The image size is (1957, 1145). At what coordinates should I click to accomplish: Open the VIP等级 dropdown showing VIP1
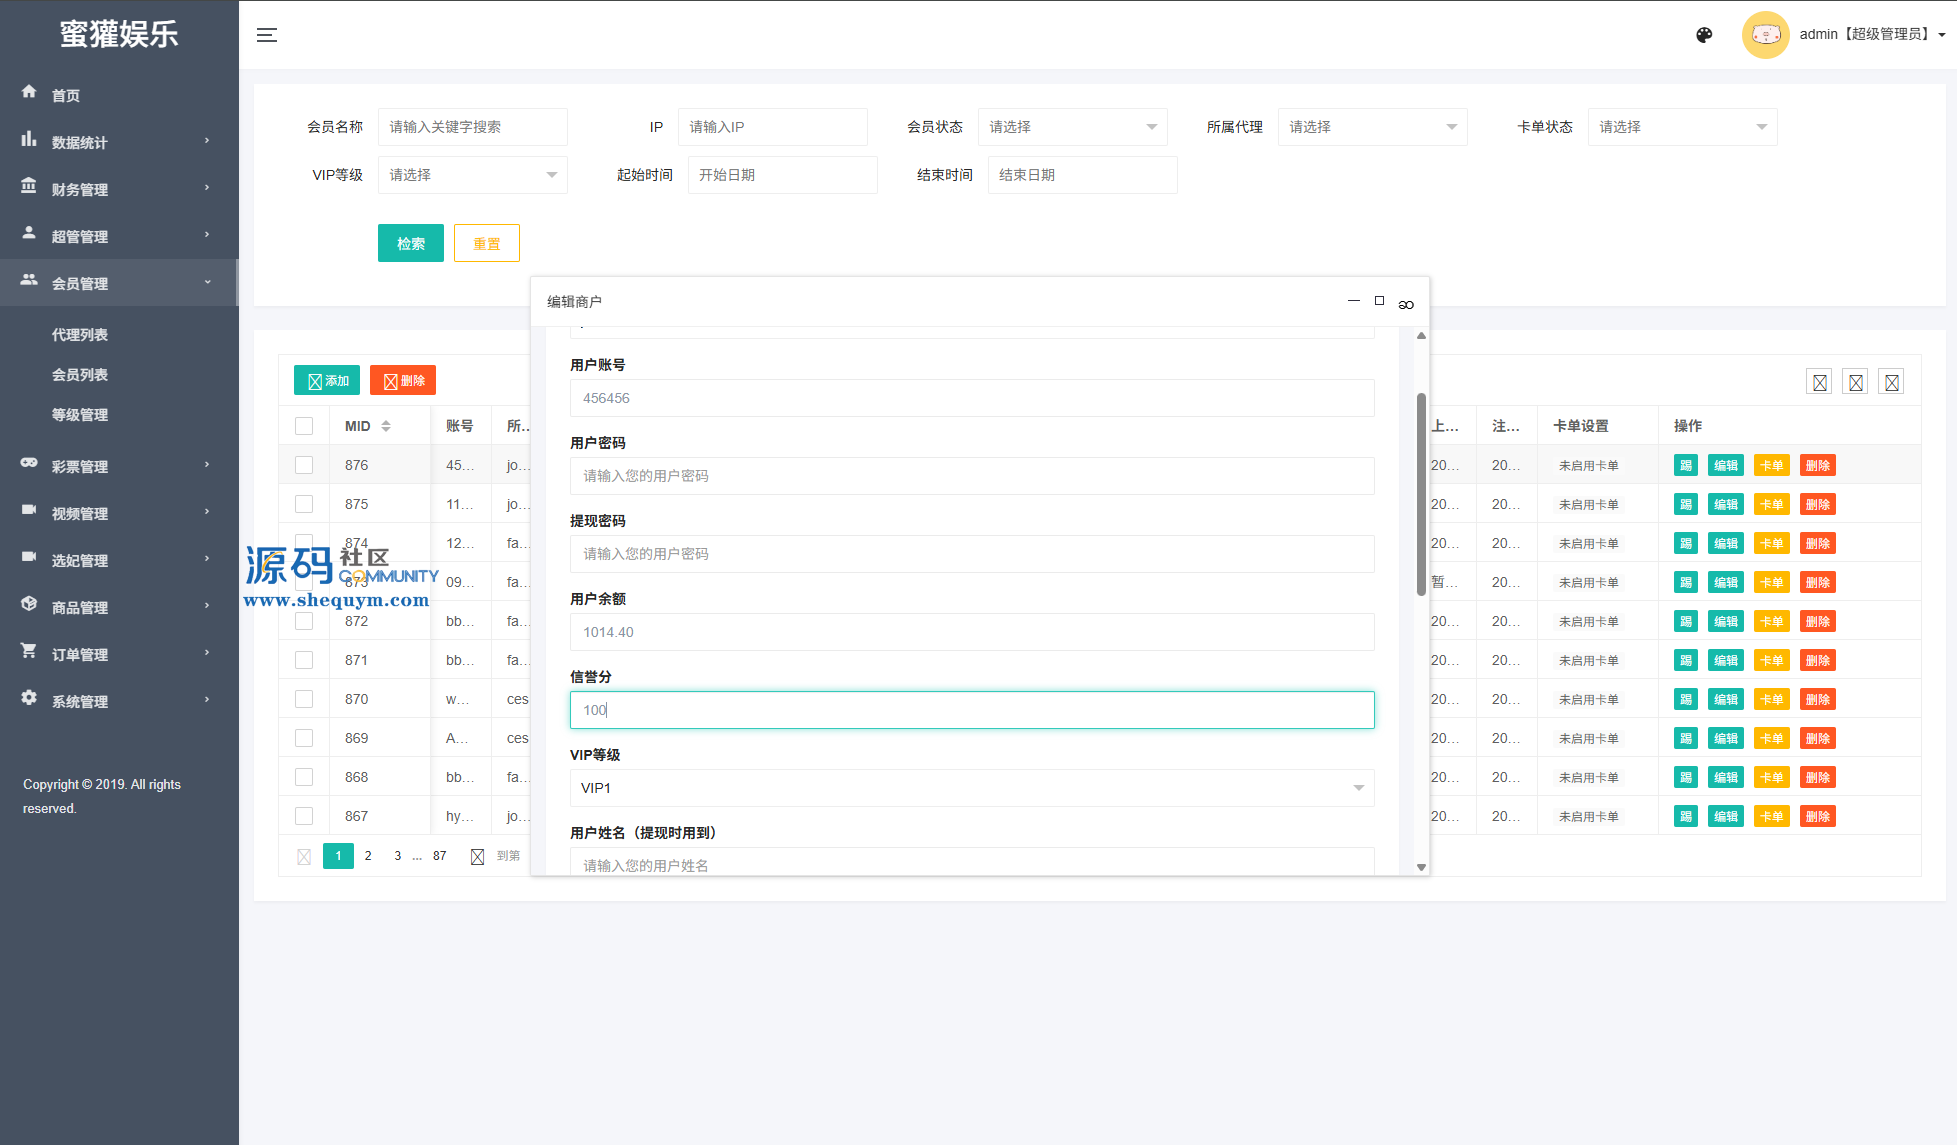click(x=972, y=788)
